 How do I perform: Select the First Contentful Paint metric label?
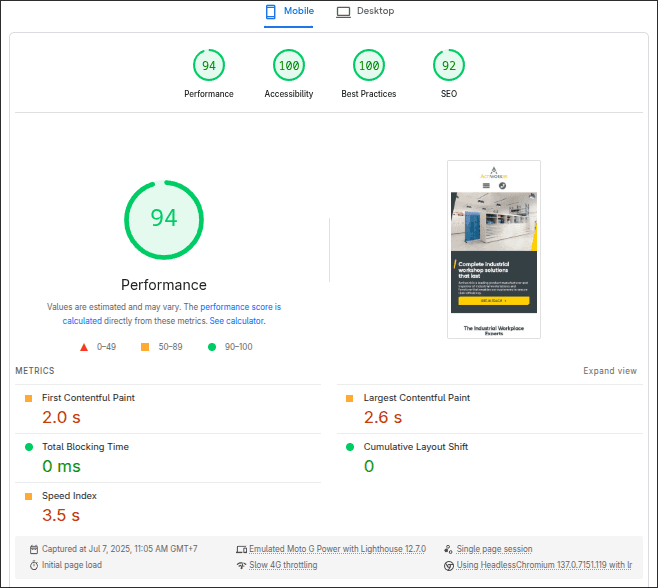[x=88, y=398]
